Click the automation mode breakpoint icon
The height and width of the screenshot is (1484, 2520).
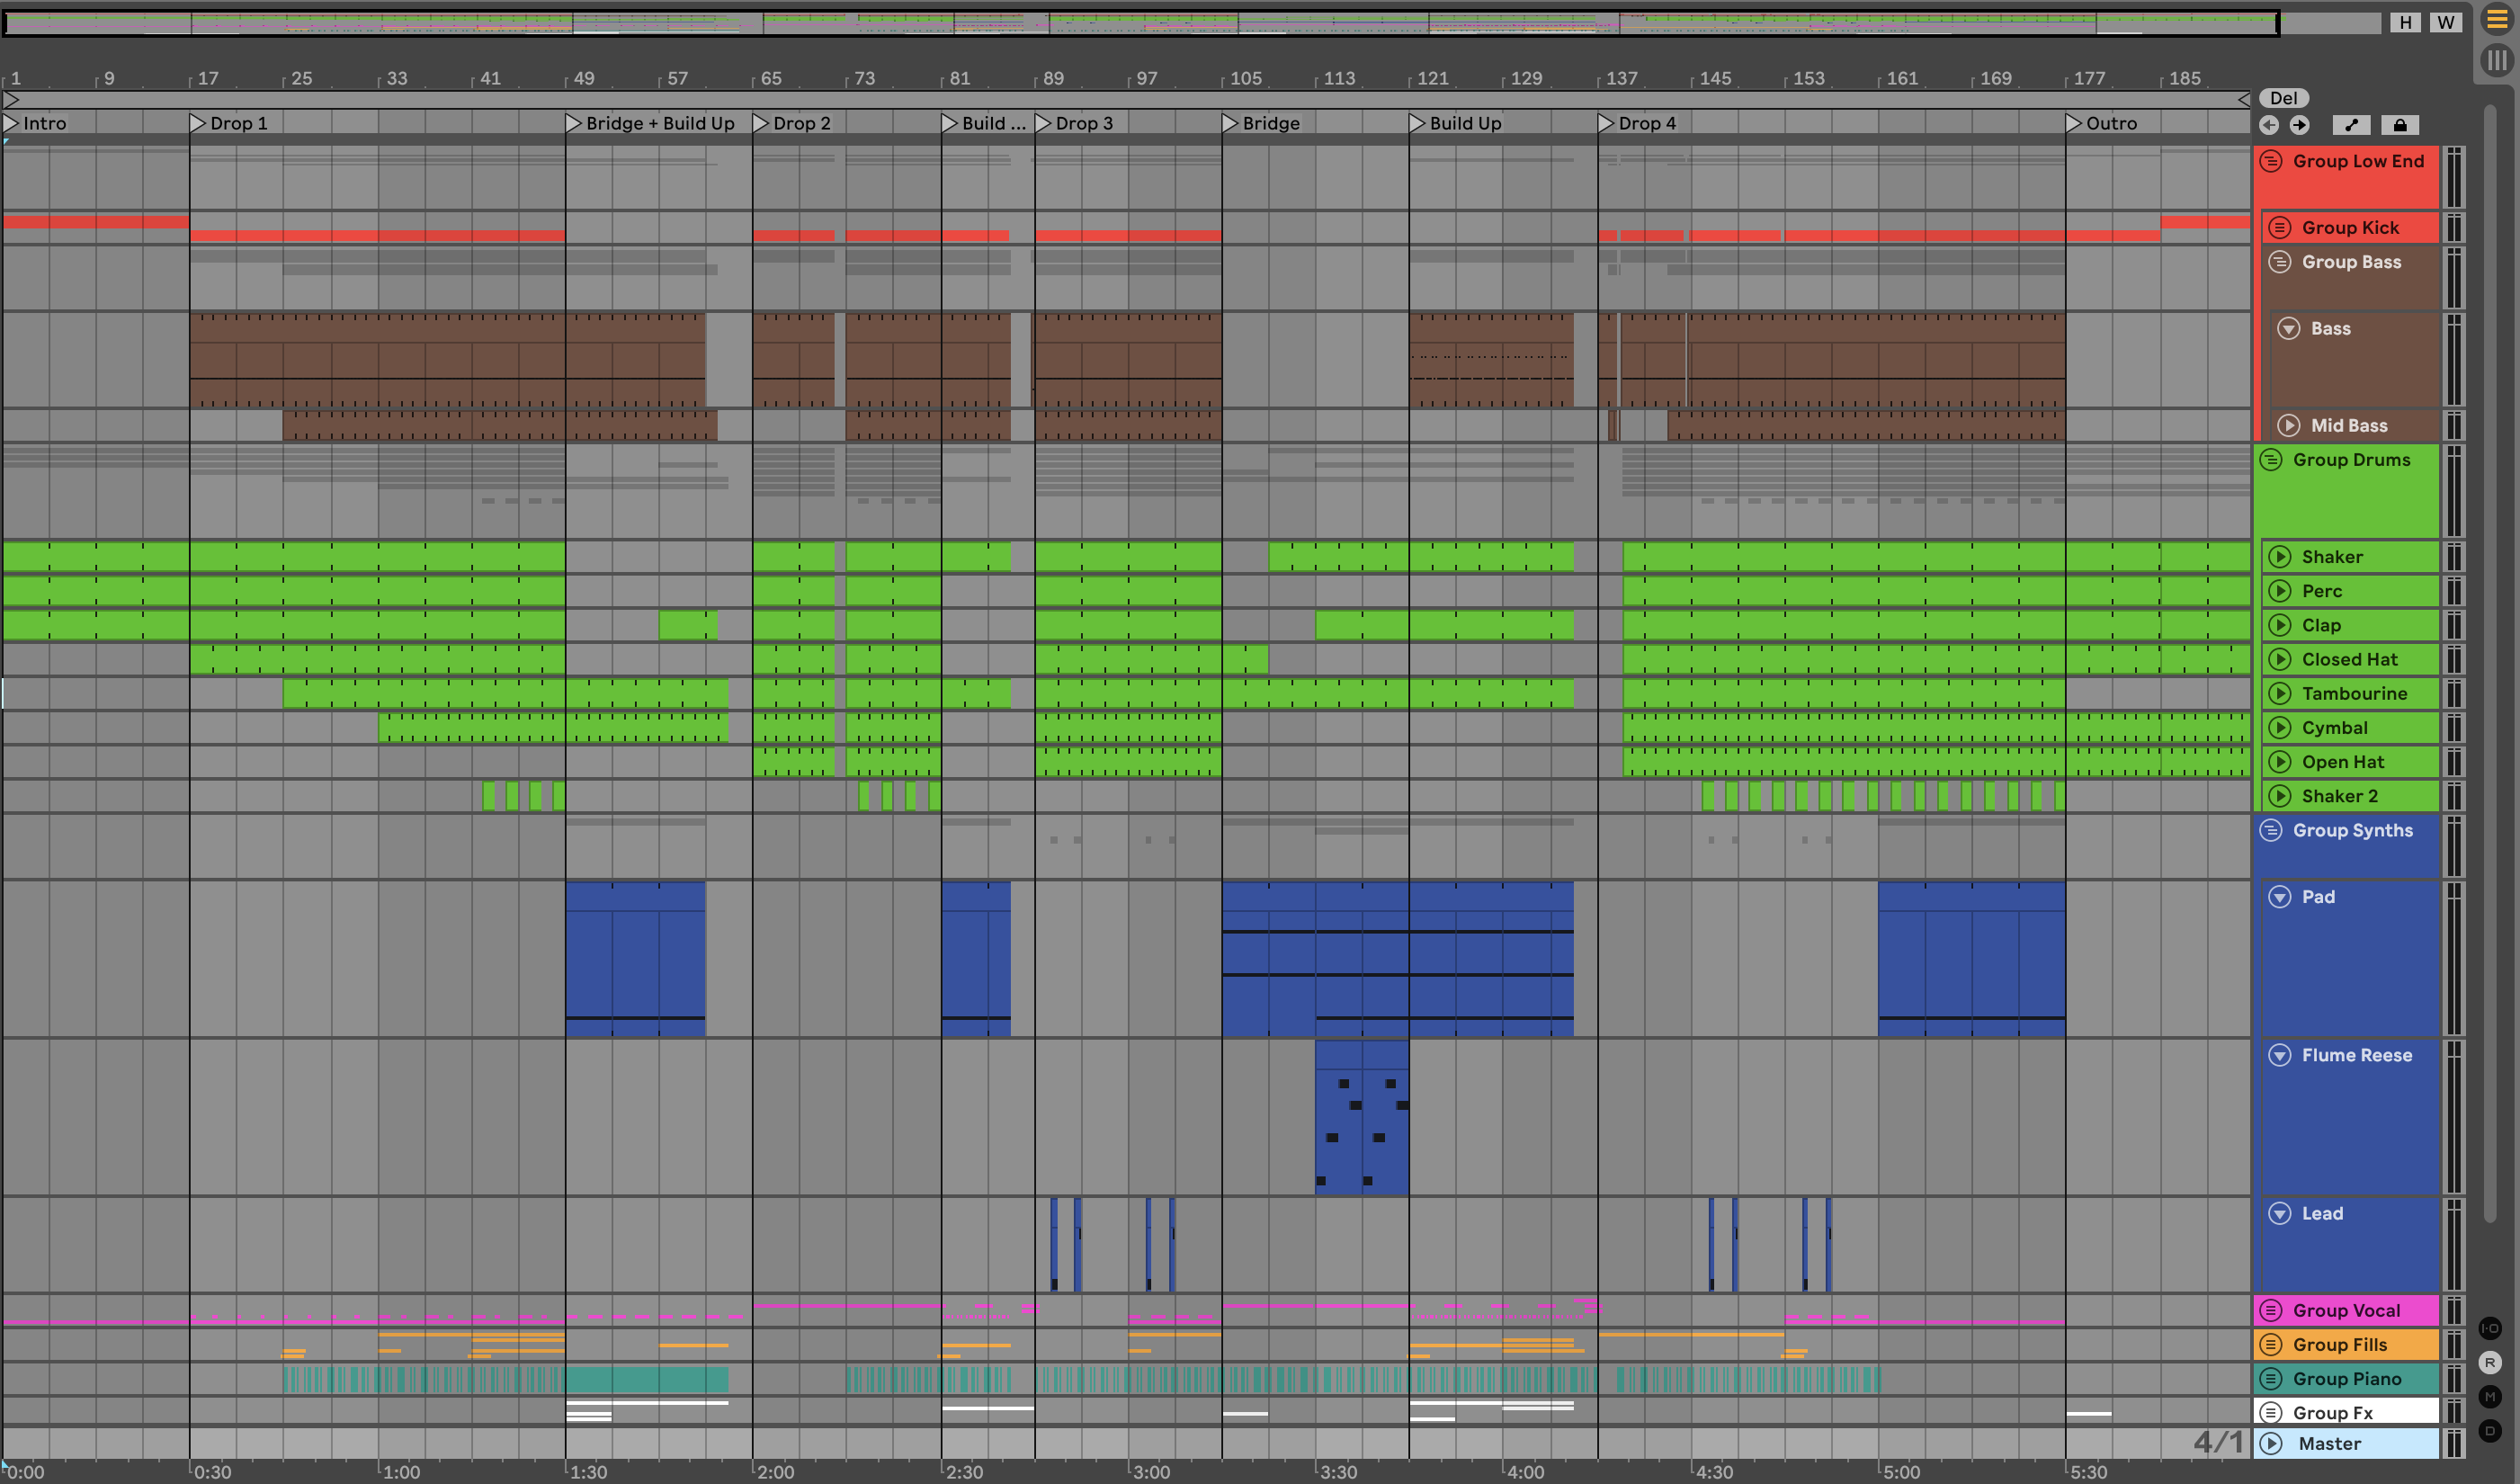click(2351, 125)
